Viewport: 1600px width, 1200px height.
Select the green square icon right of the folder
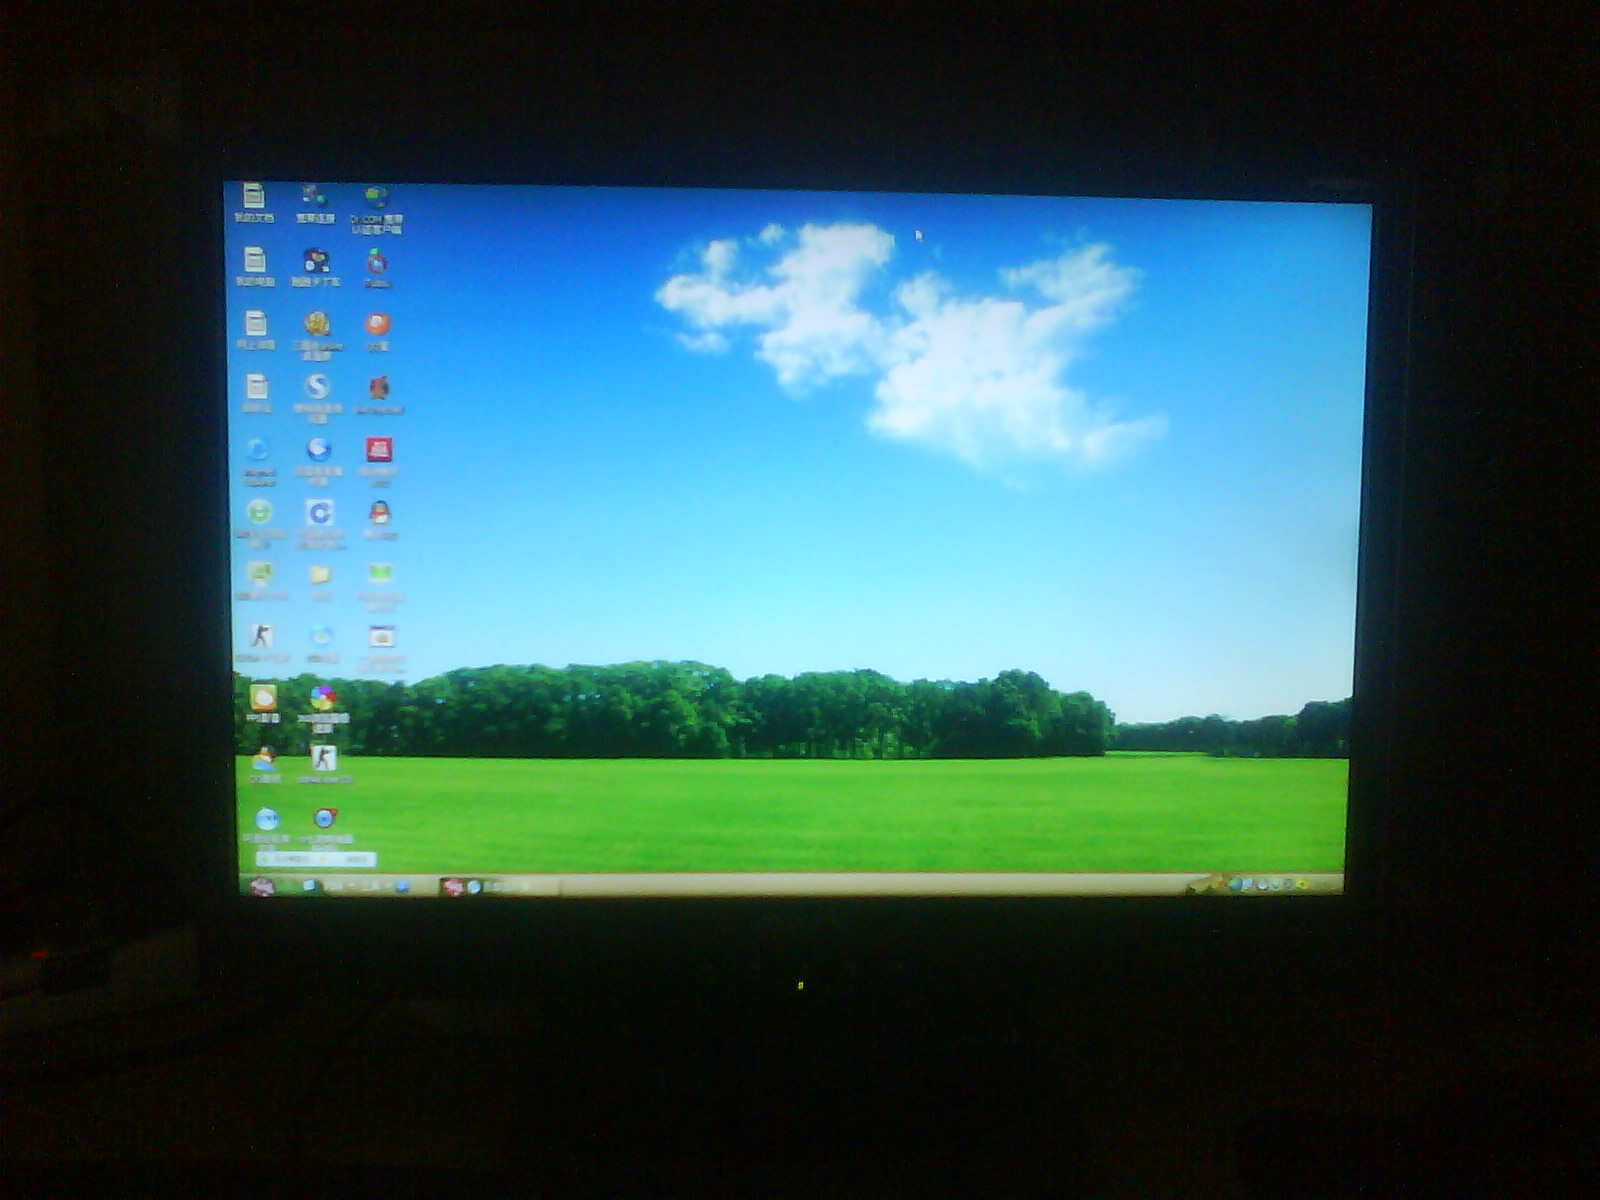click(380, 574)
